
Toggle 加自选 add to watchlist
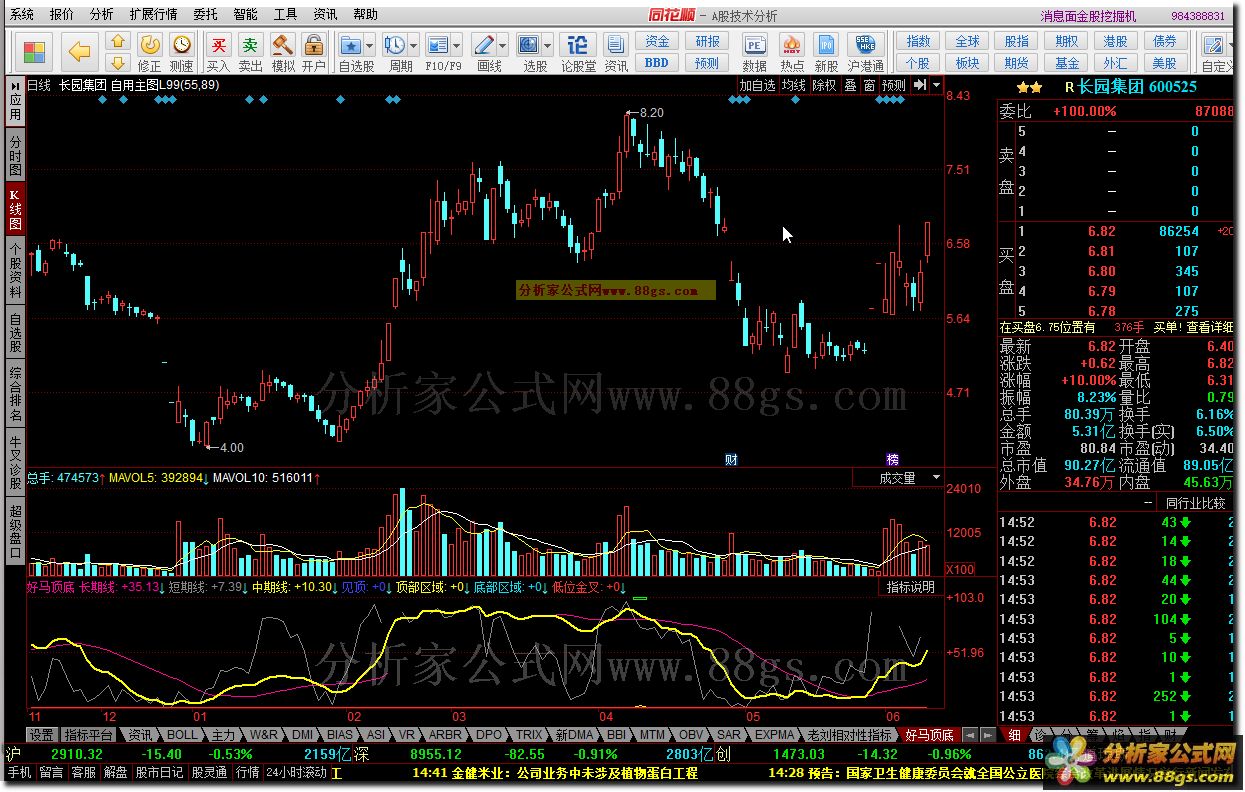pyautogui.click(x=758, y=85)
